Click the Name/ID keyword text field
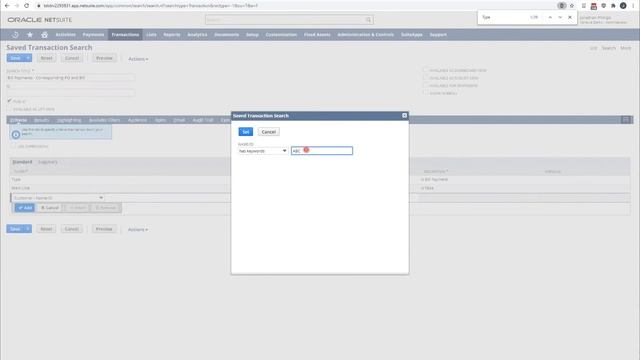640x360 pixels. point(322,151)
